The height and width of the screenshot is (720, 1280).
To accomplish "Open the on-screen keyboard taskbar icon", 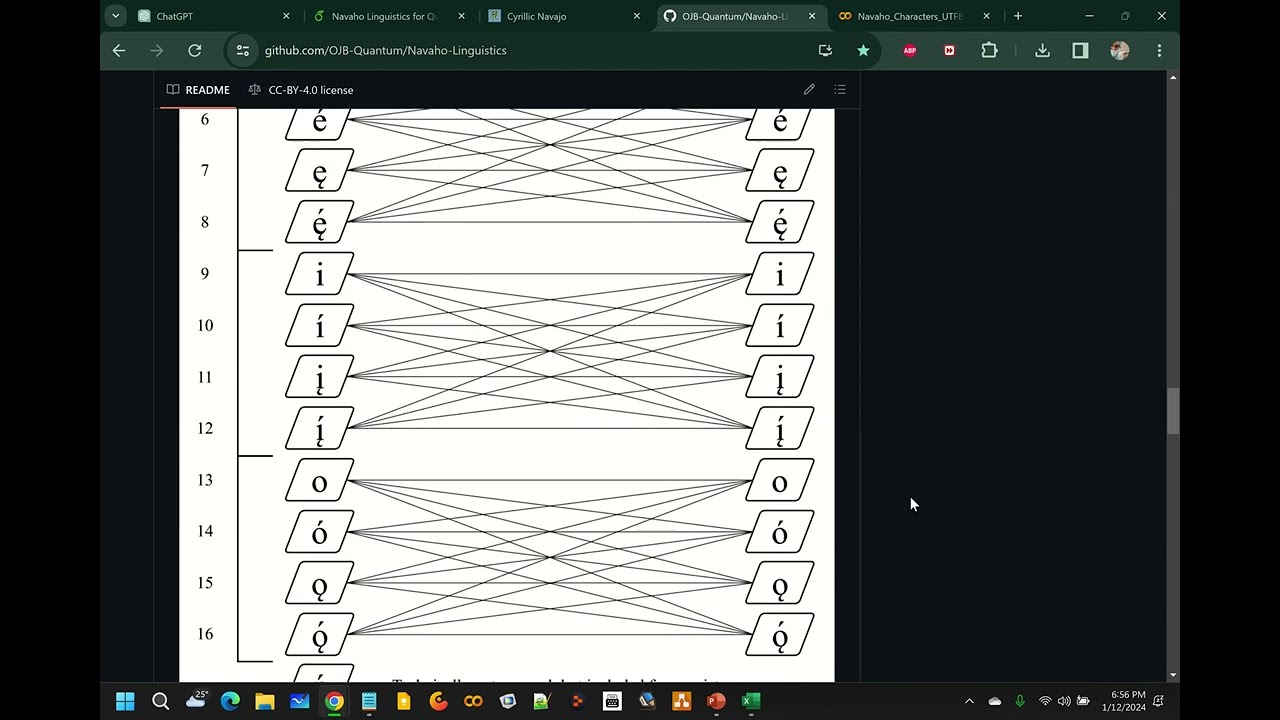I will (x=612, y=701).
